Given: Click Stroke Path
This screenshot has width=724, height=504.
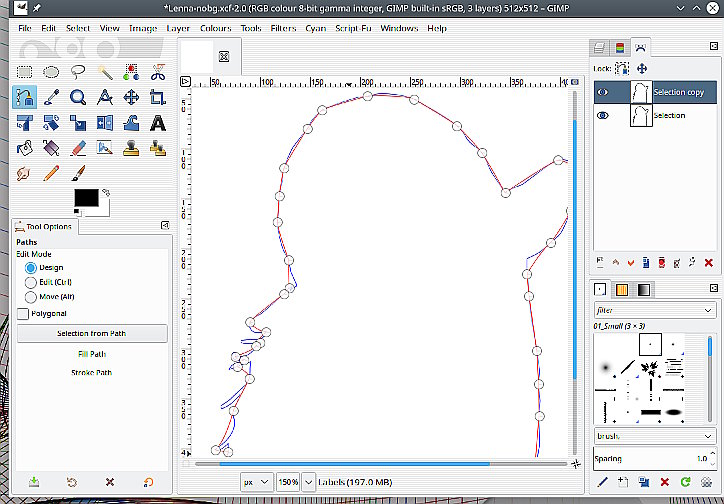Looking at the screenshot, I should tap(91, 373).
